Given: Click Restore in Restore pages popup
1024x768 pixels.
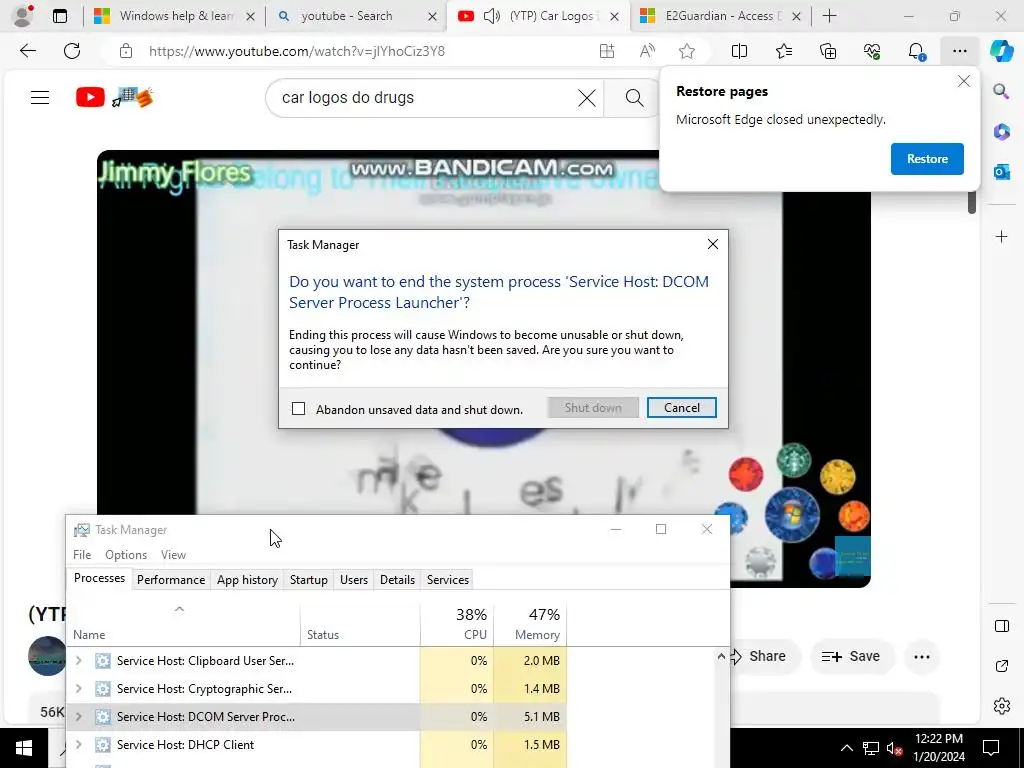Looking at the screenshot, I should tap(927, 159).
